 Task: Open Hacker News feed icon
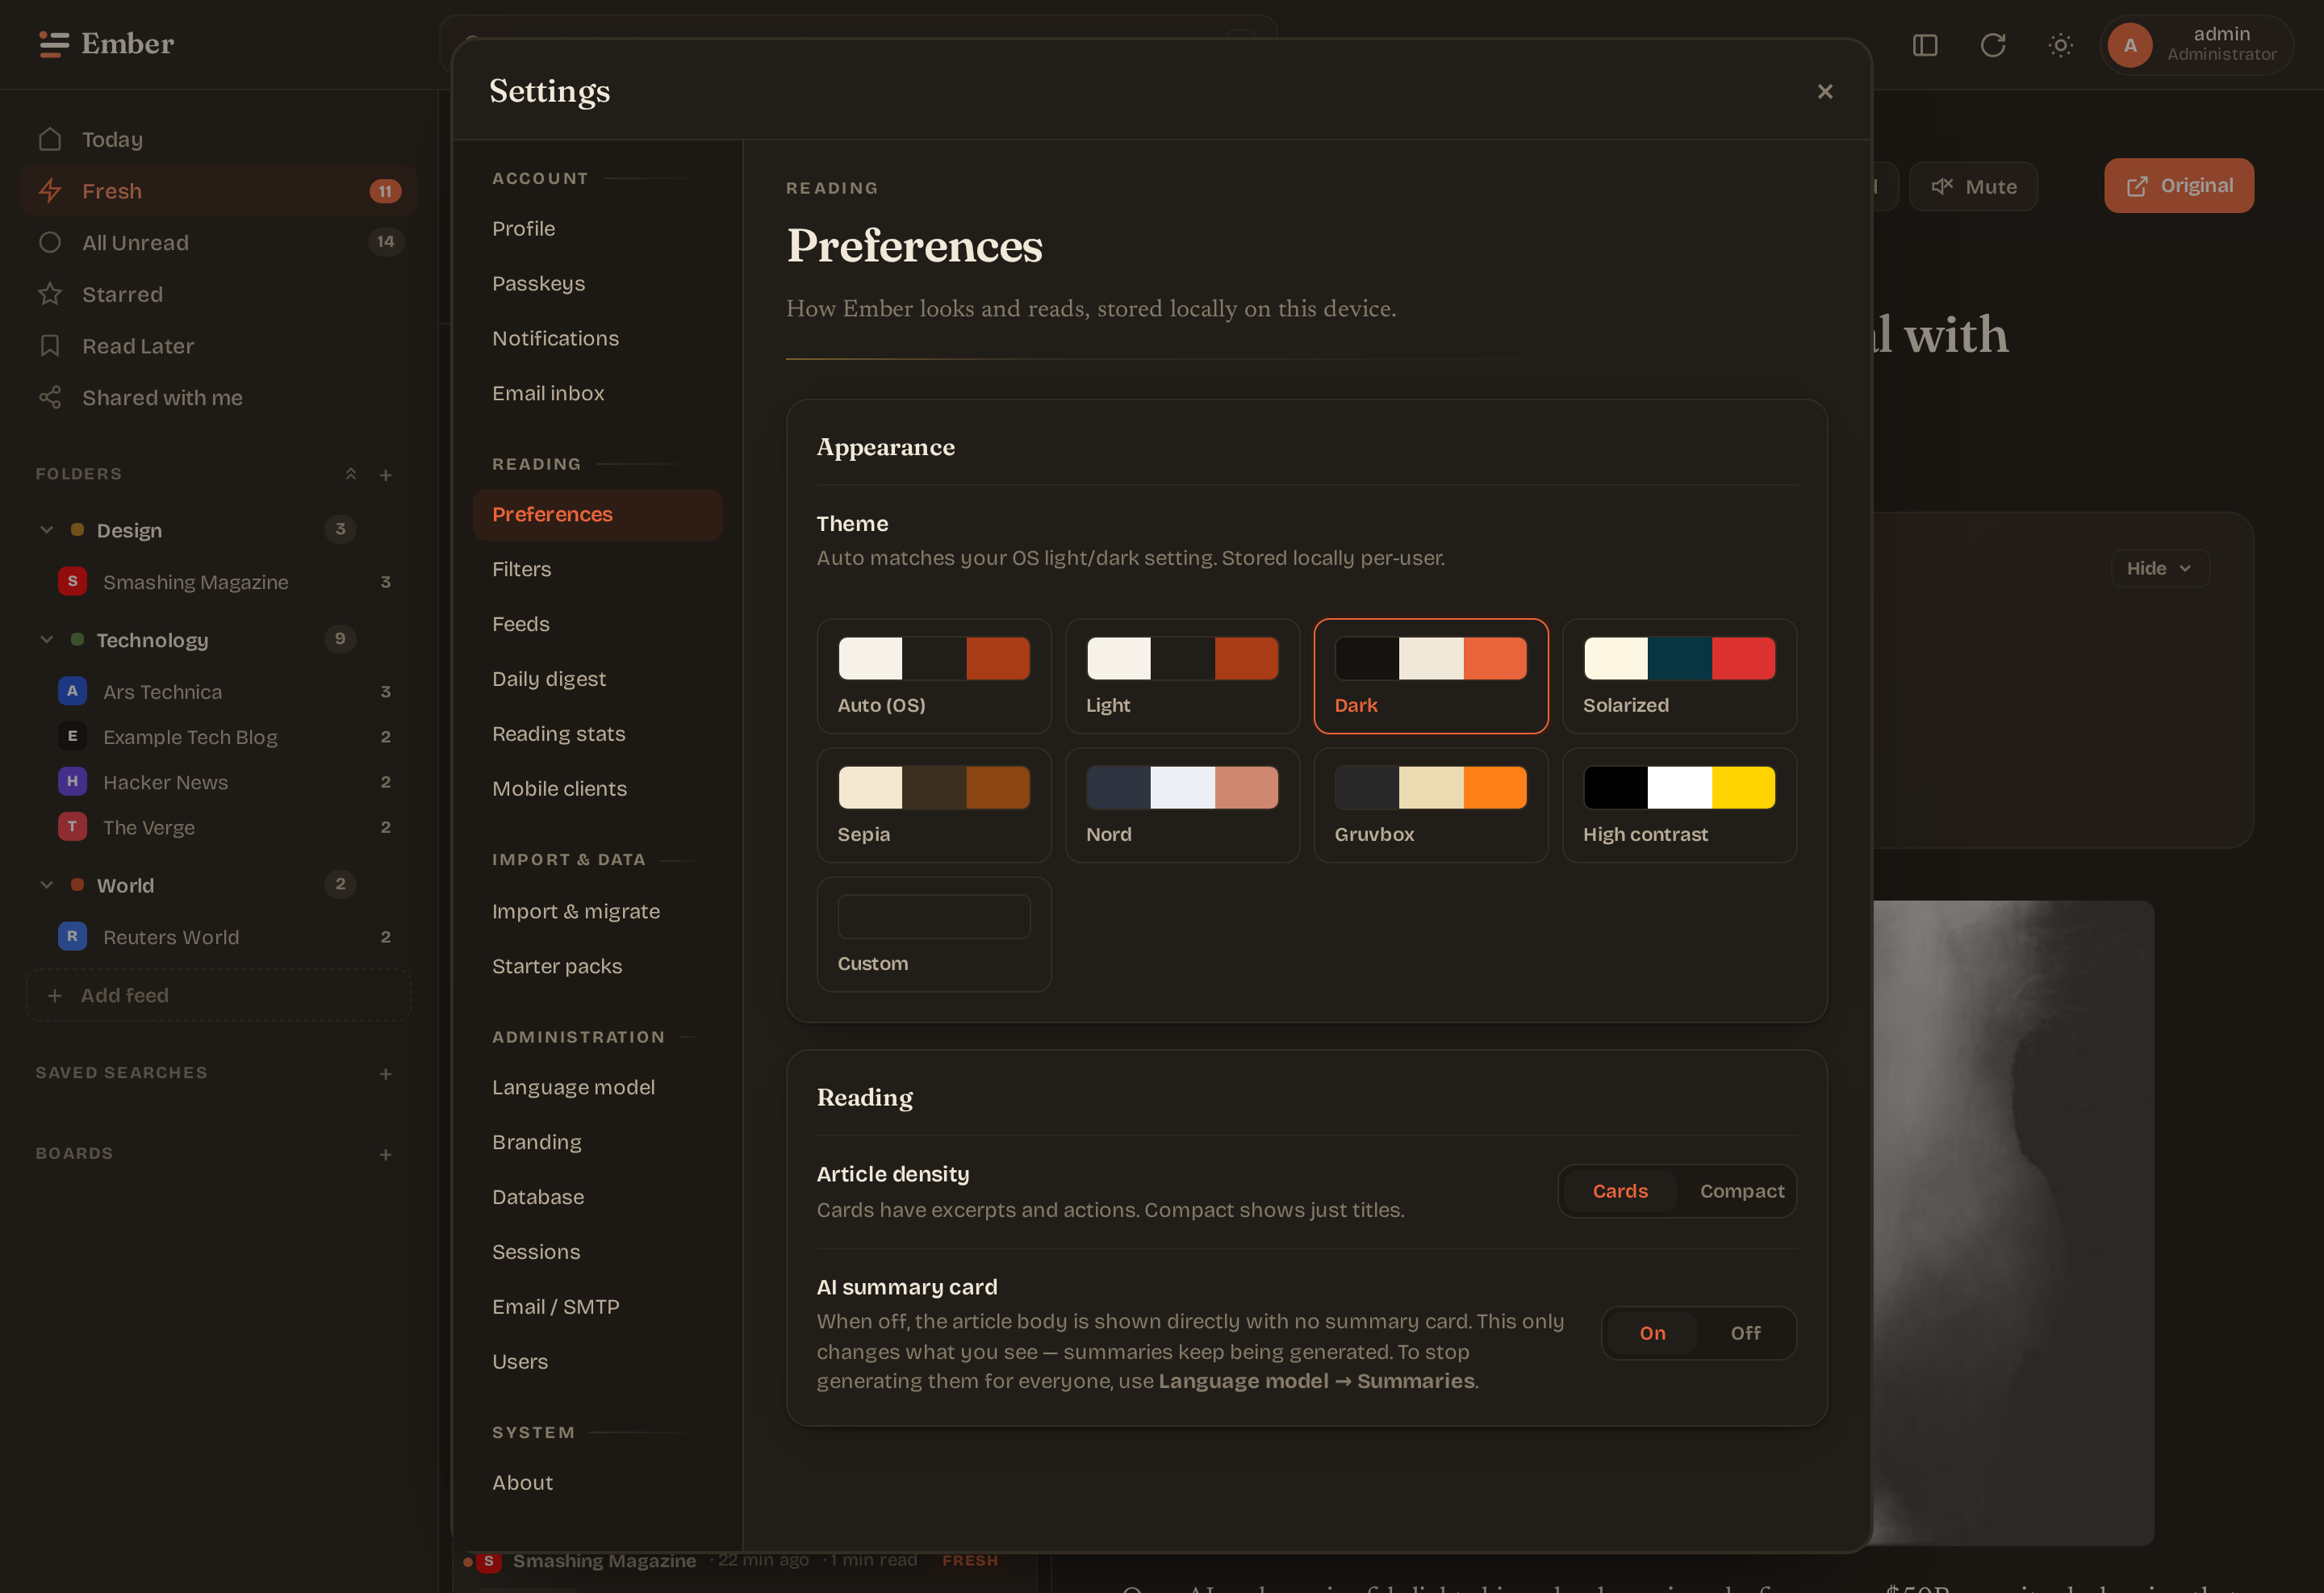point(72,781)
